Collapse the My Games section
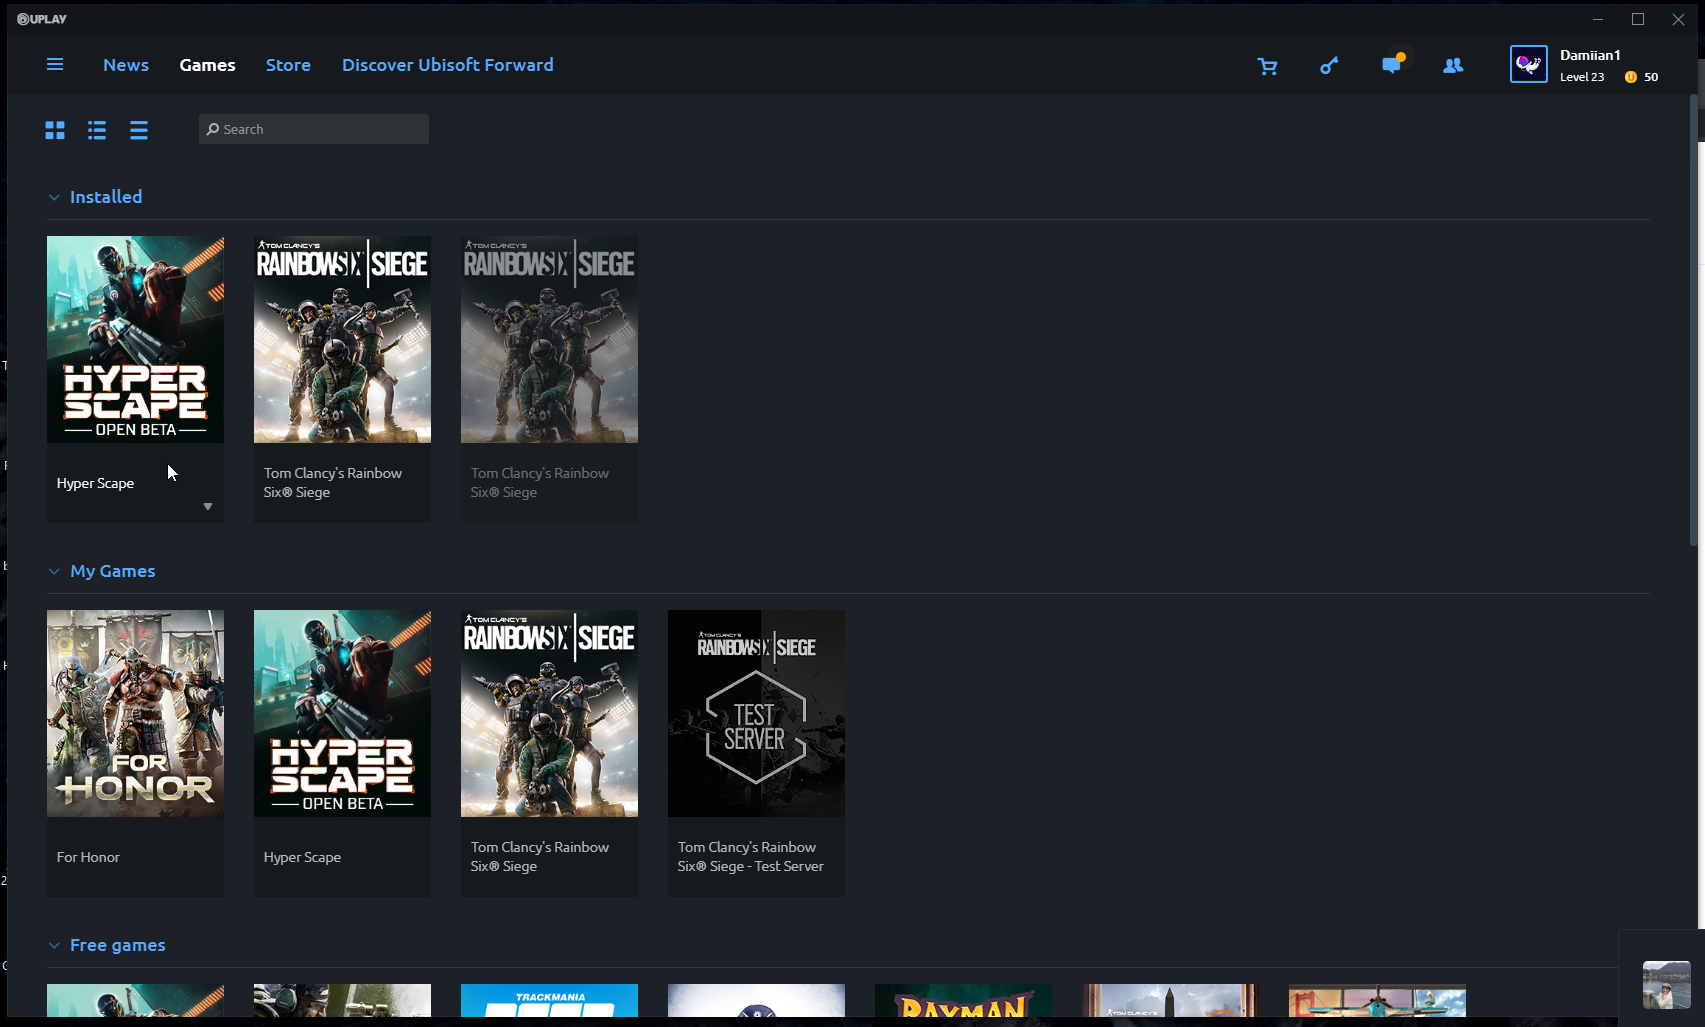 [x=54, y=572]
